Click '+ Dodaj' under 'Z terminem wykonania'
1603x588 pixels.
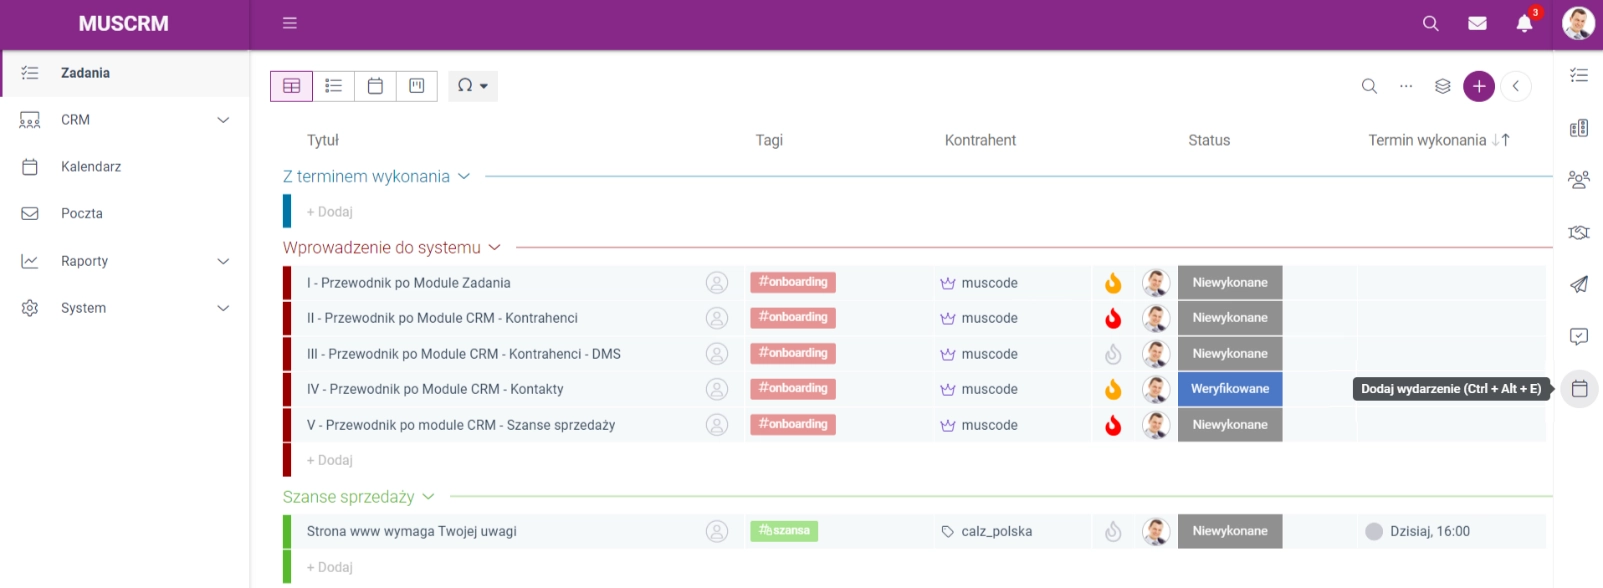click(x=330, y=212)
